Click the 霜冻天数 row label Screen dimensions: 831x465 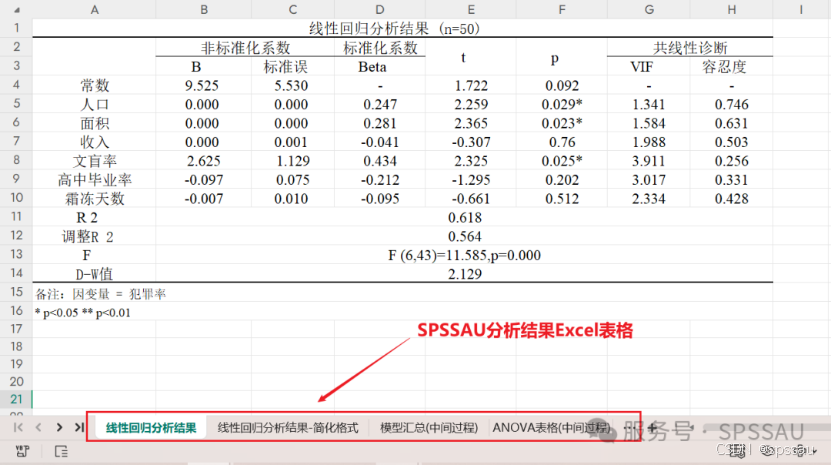click(x=94, y=199)
